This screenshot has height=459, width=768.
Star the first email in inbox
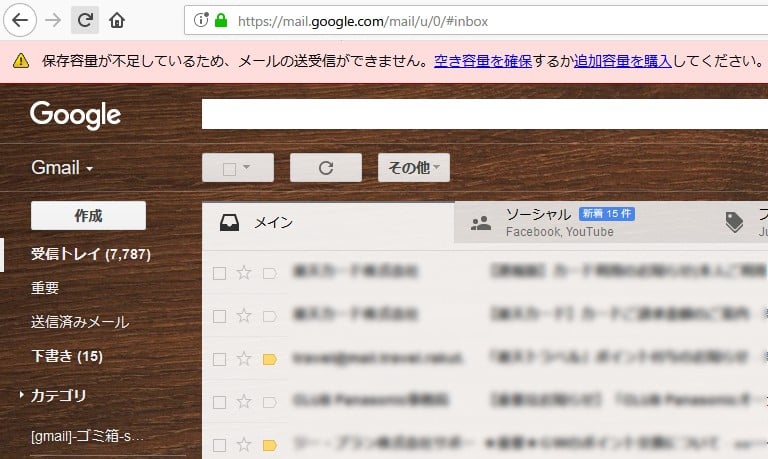(243, 273)
